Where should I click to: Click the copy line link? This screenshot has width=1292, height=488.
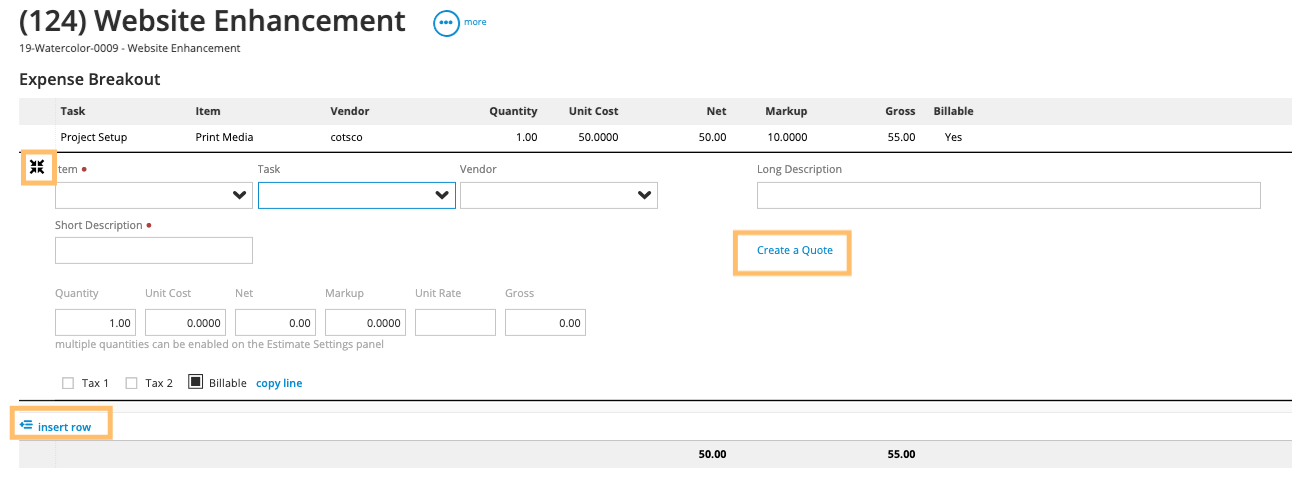pyautogui.click(x=279, y=383)
